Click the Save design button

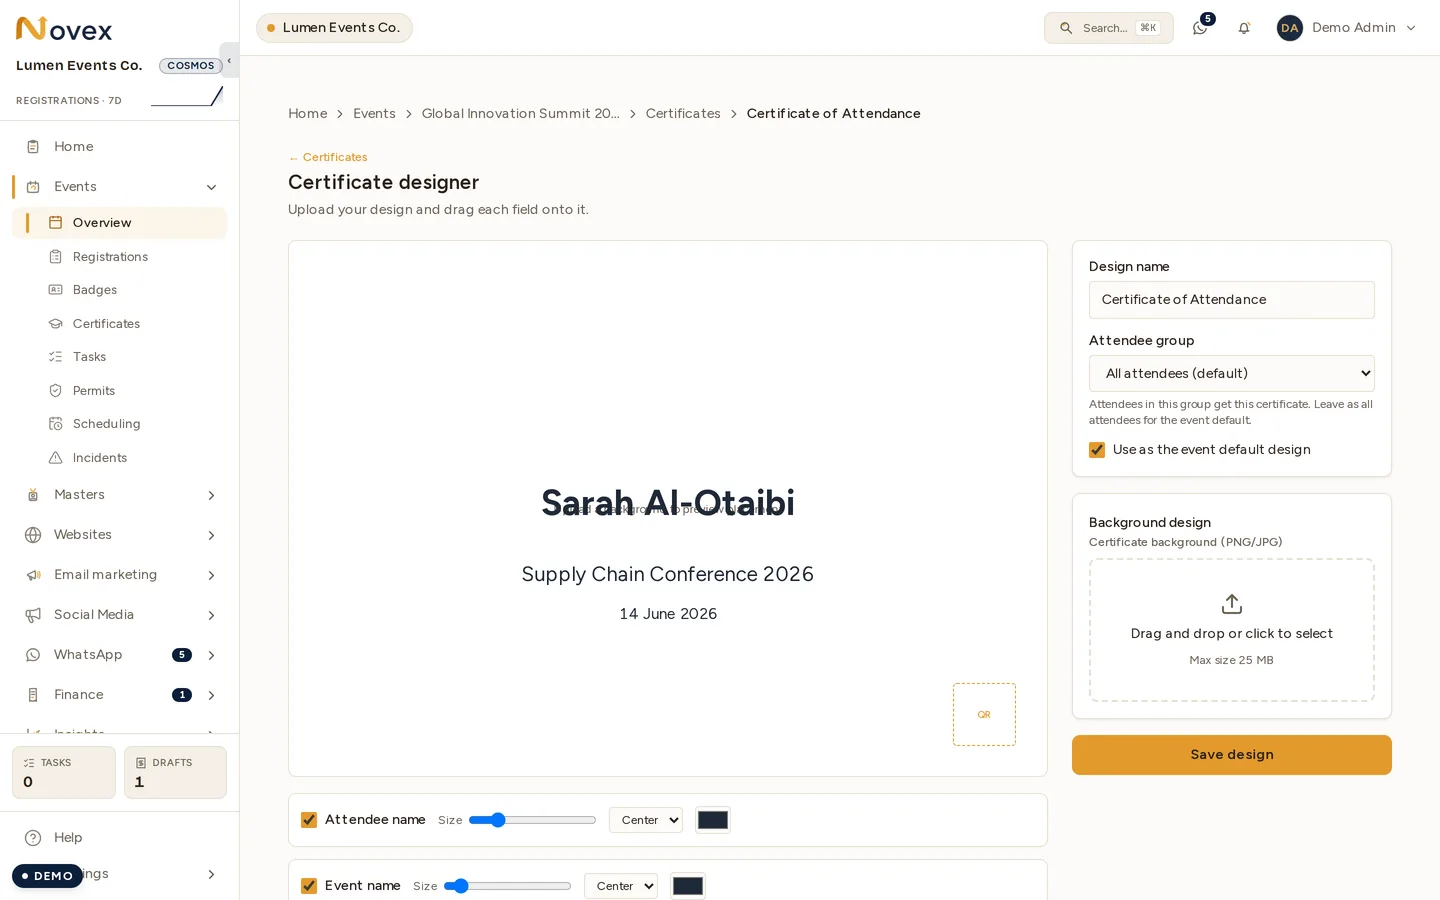(x=1232, y=755)
